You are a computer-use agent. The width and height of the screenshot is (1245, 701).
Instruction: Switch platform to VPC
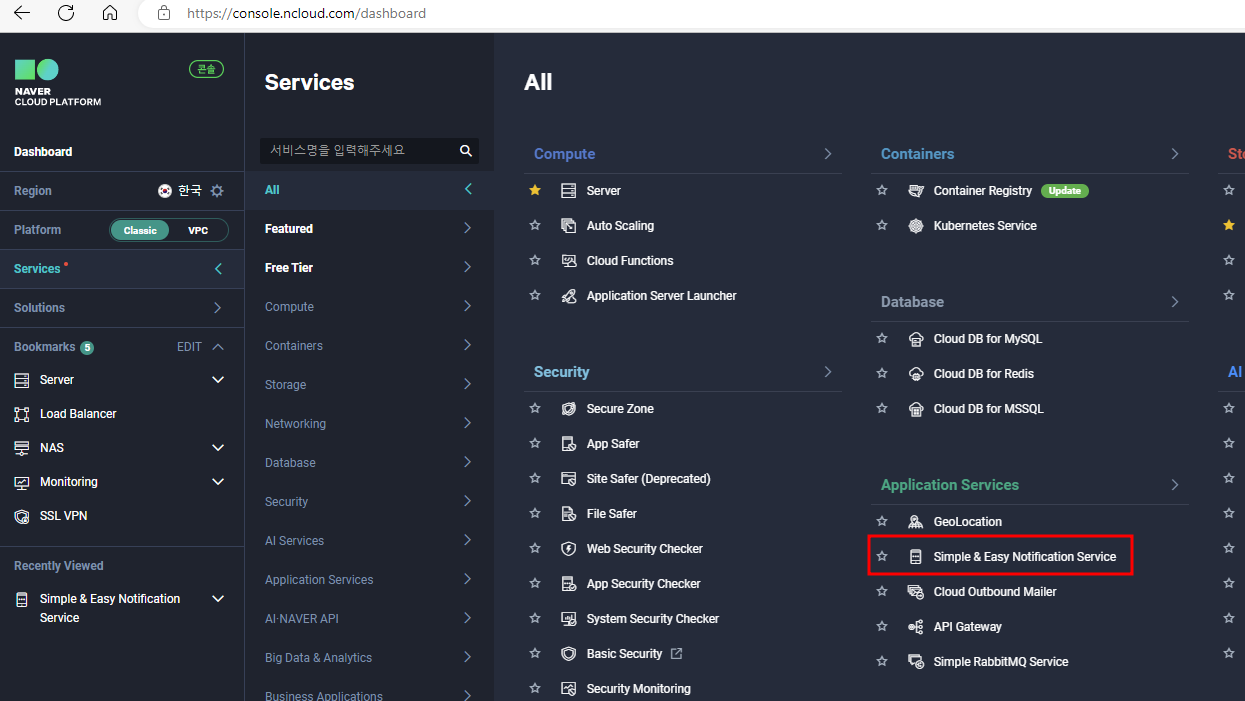tap(198, 230)
